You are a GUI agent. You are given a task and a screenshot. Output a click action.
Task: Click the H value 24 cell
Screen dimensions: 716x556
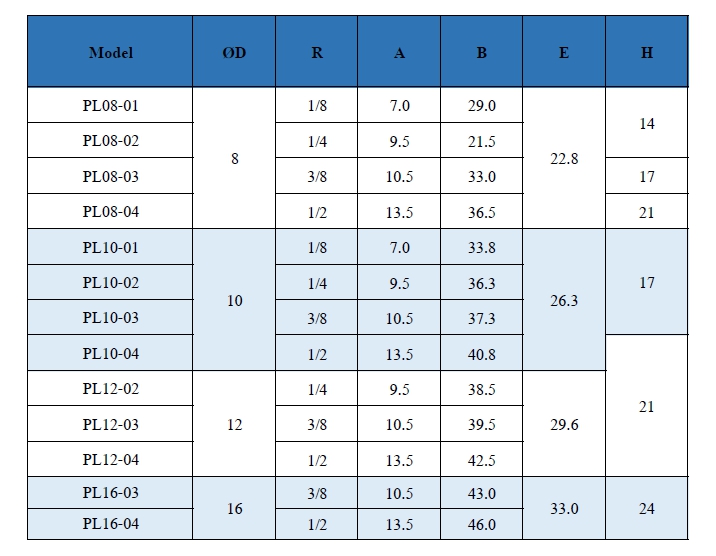point(647,509)
